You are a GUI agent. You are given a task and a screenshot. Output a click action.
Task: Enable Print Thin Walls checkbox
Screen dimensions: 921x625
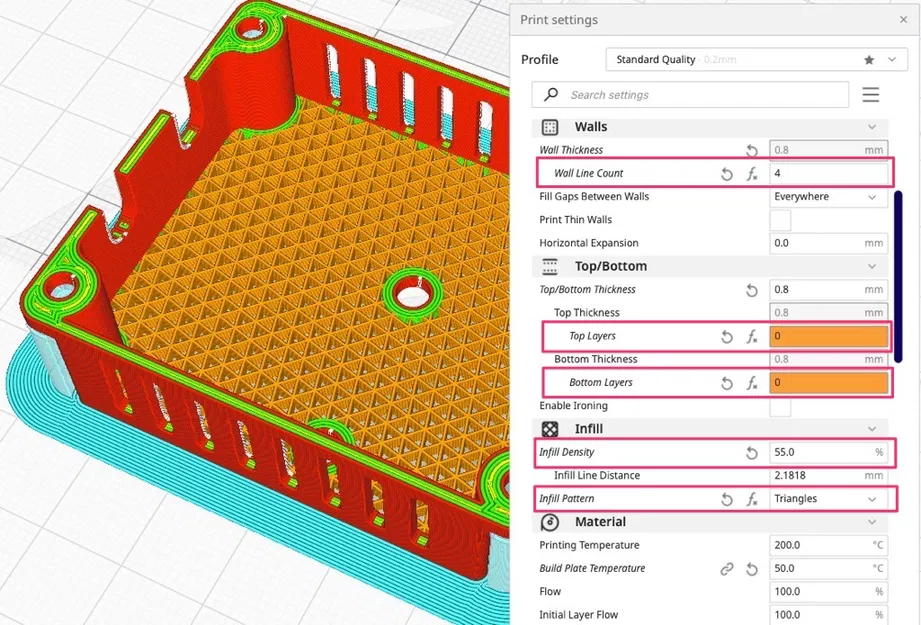point(780,220)
